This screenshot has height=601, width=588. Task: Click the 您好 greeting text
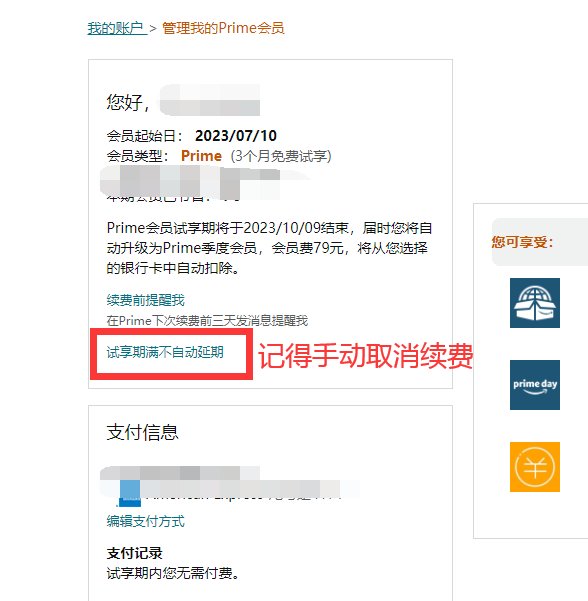(128, 102)
